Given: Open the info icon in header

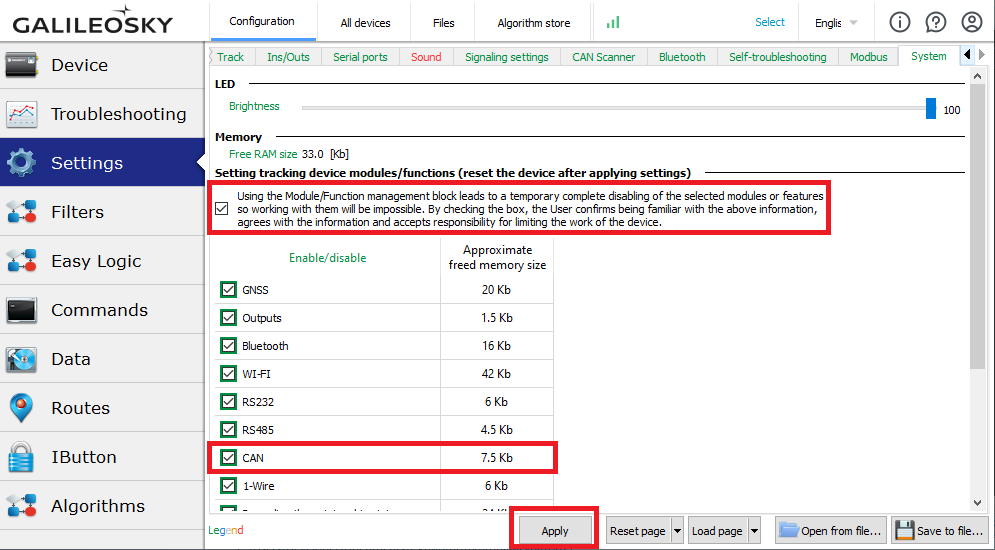Looking at the screenshot, I should pyautogui.click(x=900, y=22).
